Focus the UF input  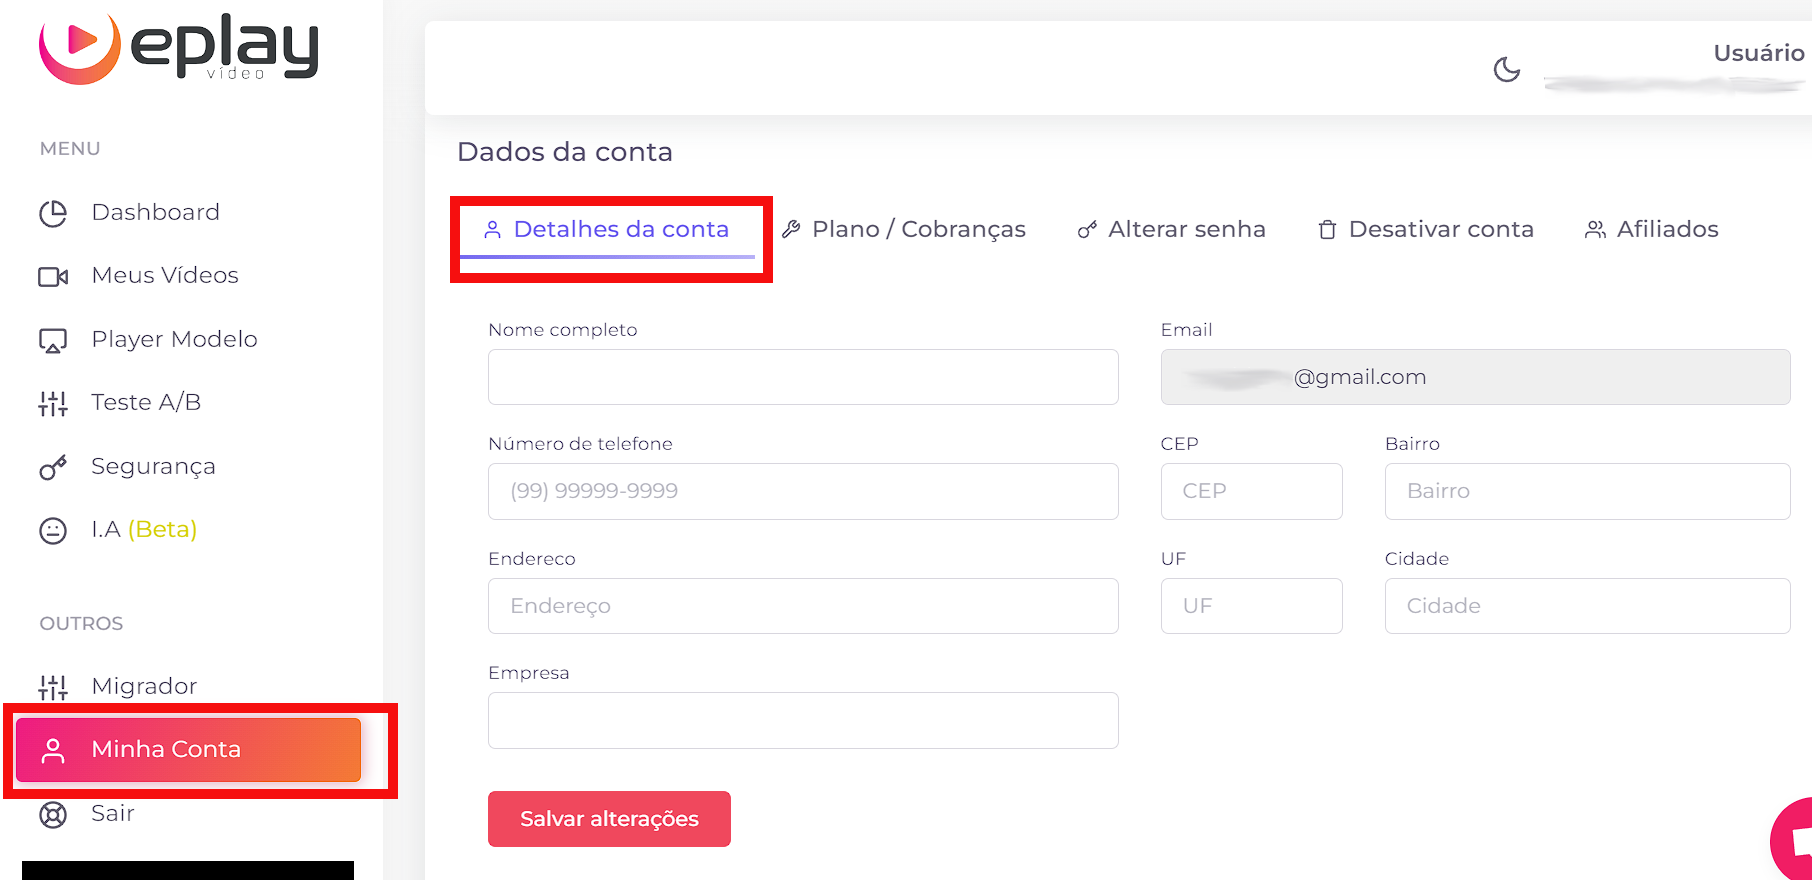click(x=1251, y=606)
